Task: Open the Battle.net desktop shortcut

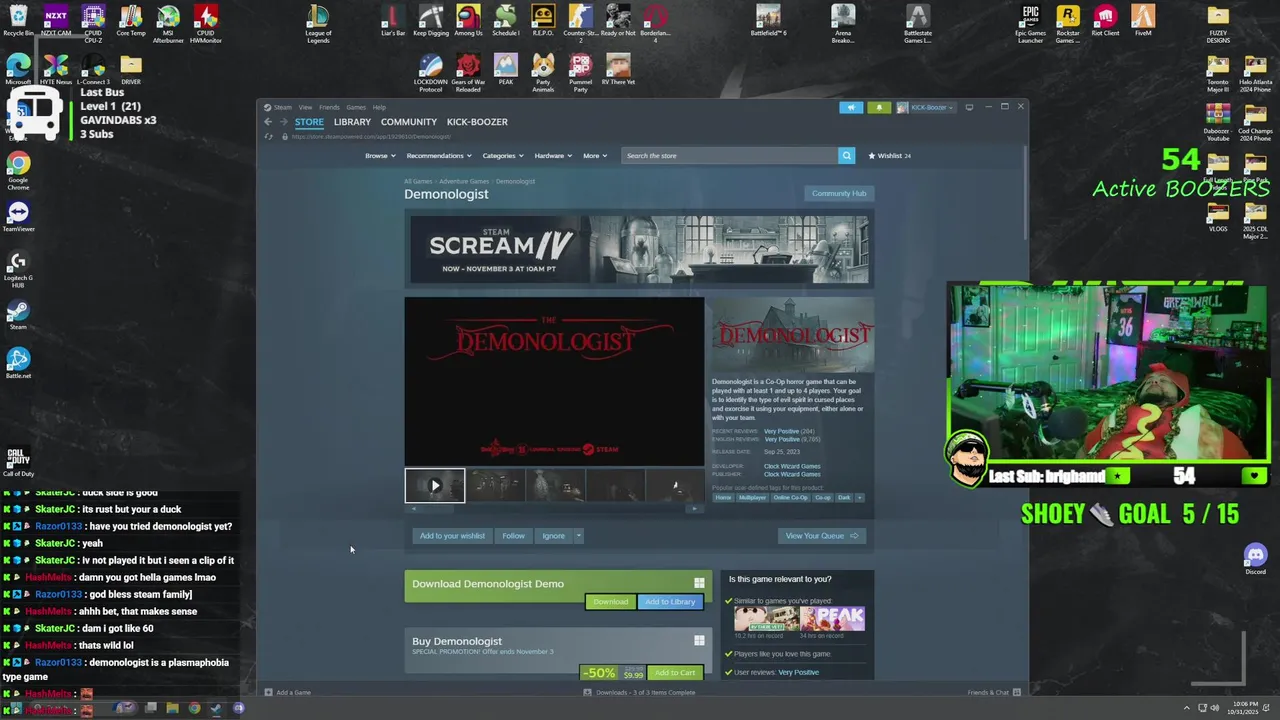Action: pos(18,363)
